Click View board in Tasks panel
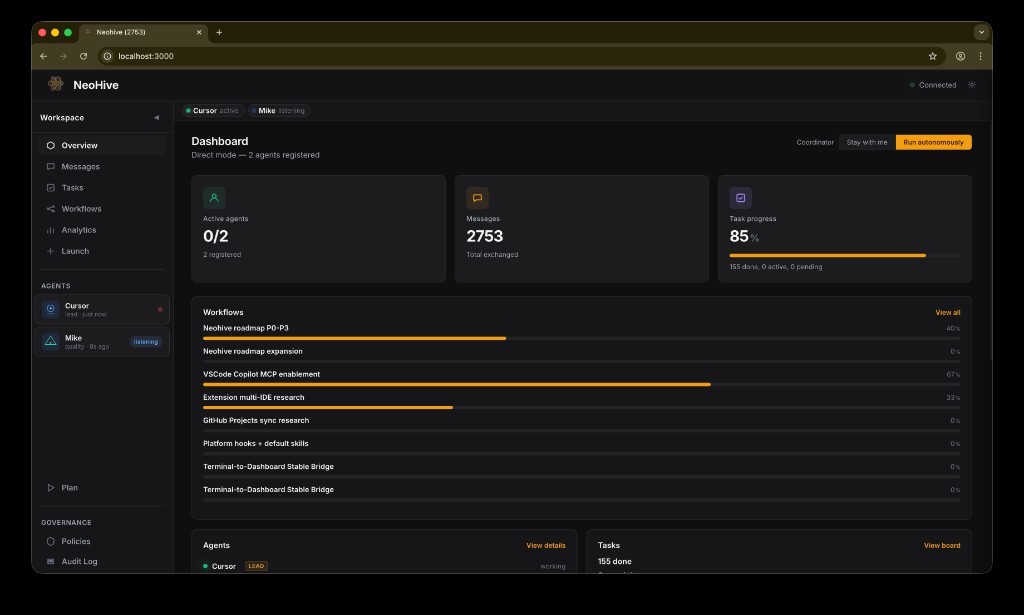Image resolution: width=1024 pixels, height=615 pixels. pyautogui.click(x=942, y=545)
